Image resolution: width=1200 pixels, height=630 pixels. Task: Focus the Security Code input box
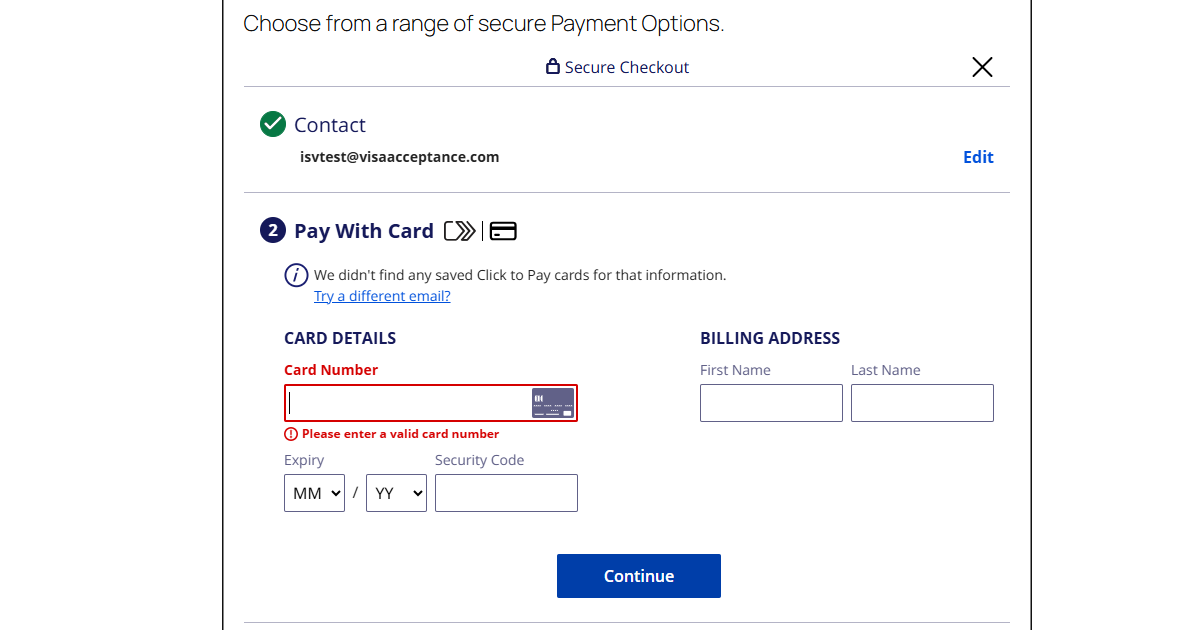tap(506, 492)
